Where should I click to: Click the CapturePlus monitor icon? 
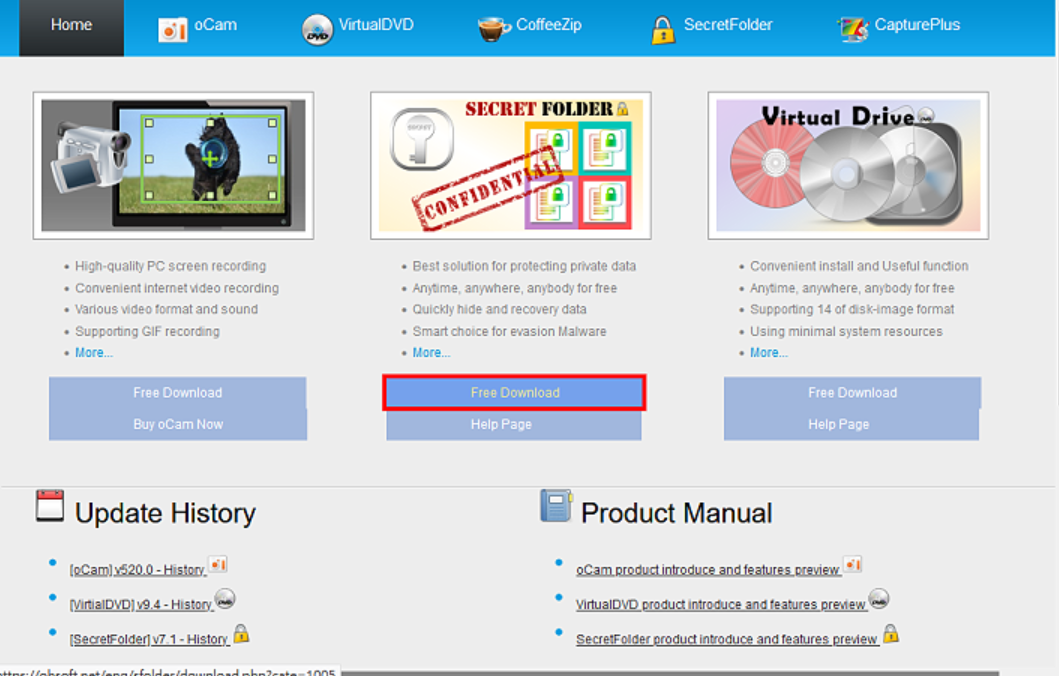[x=853, y=29]
